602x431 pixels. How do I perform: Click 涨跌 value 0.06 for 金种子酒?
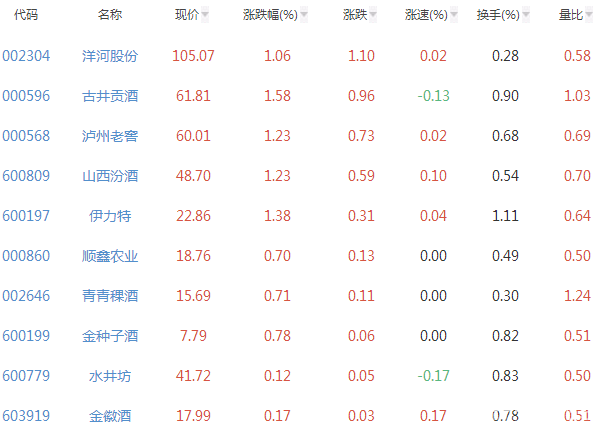[x=361, y=336]
